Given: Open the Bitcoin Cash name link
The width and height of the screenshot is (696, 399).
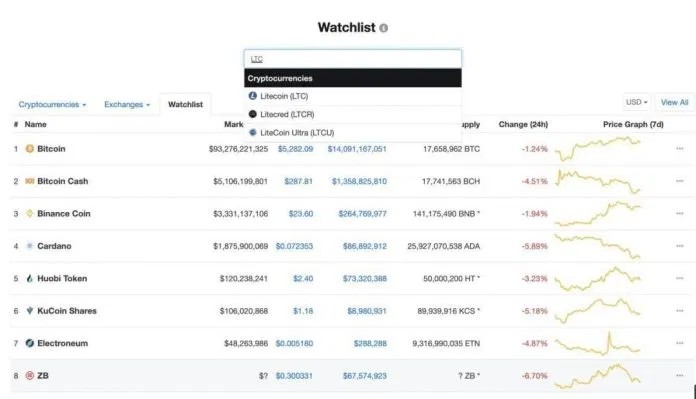Looking at the screenshot, I should [x=63, y=181].
